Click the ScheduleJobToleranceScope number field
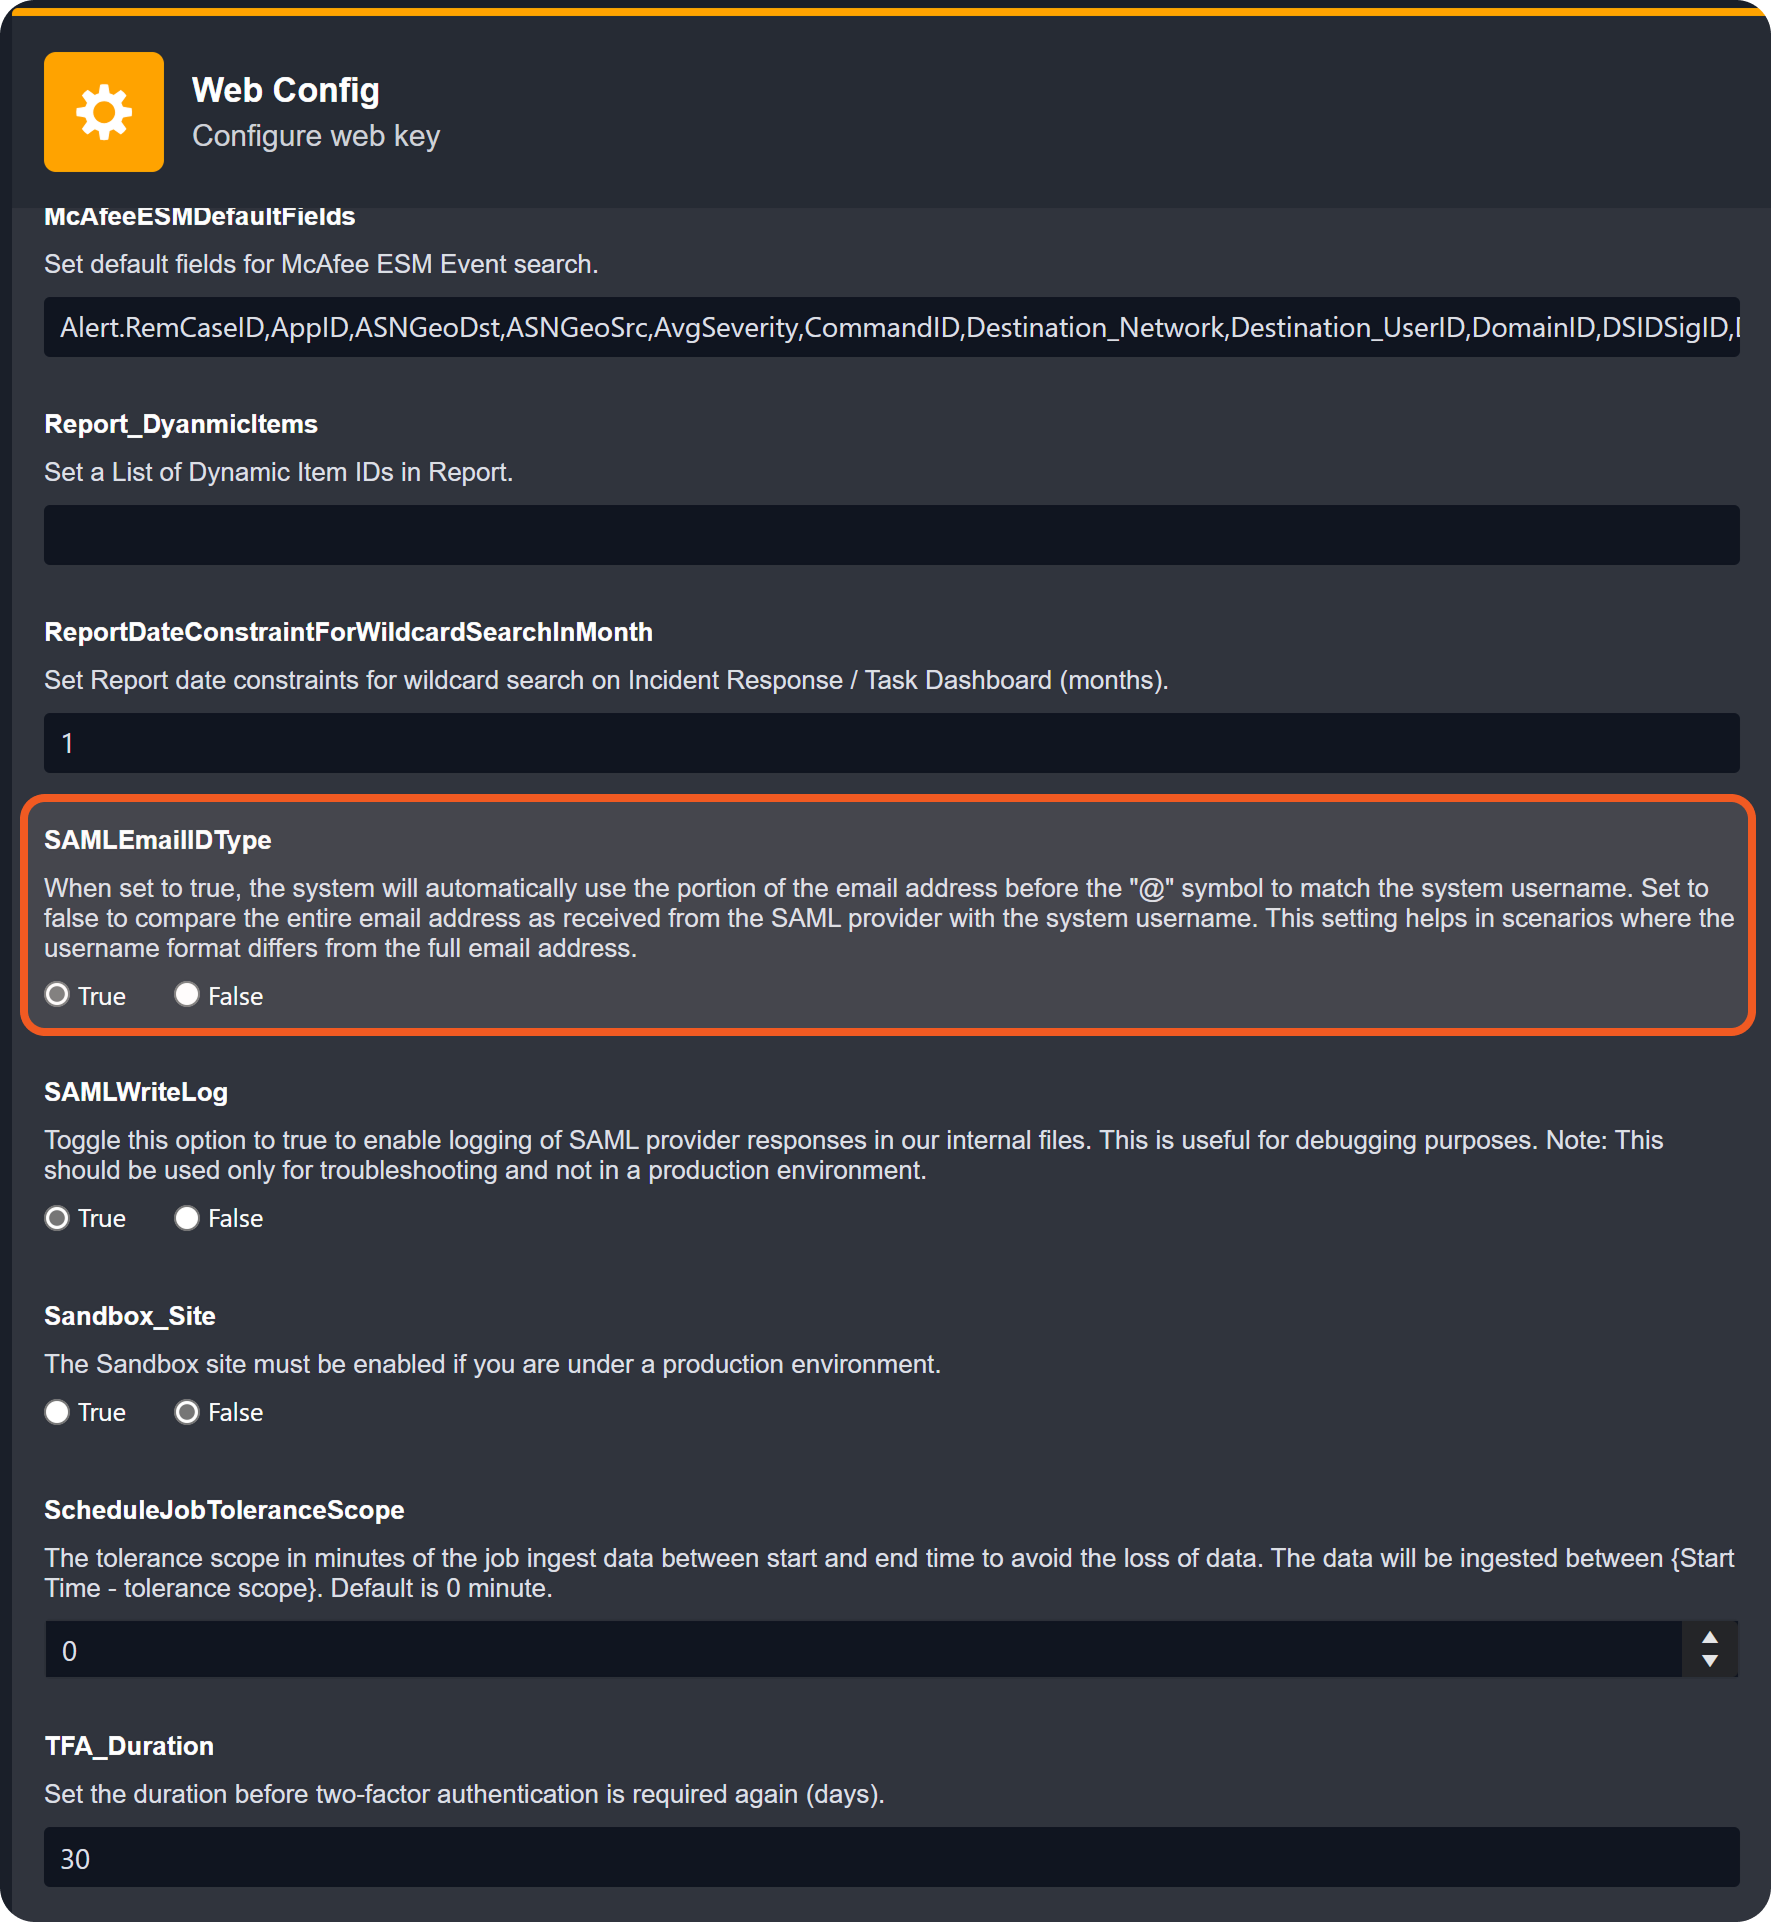 860,1650
